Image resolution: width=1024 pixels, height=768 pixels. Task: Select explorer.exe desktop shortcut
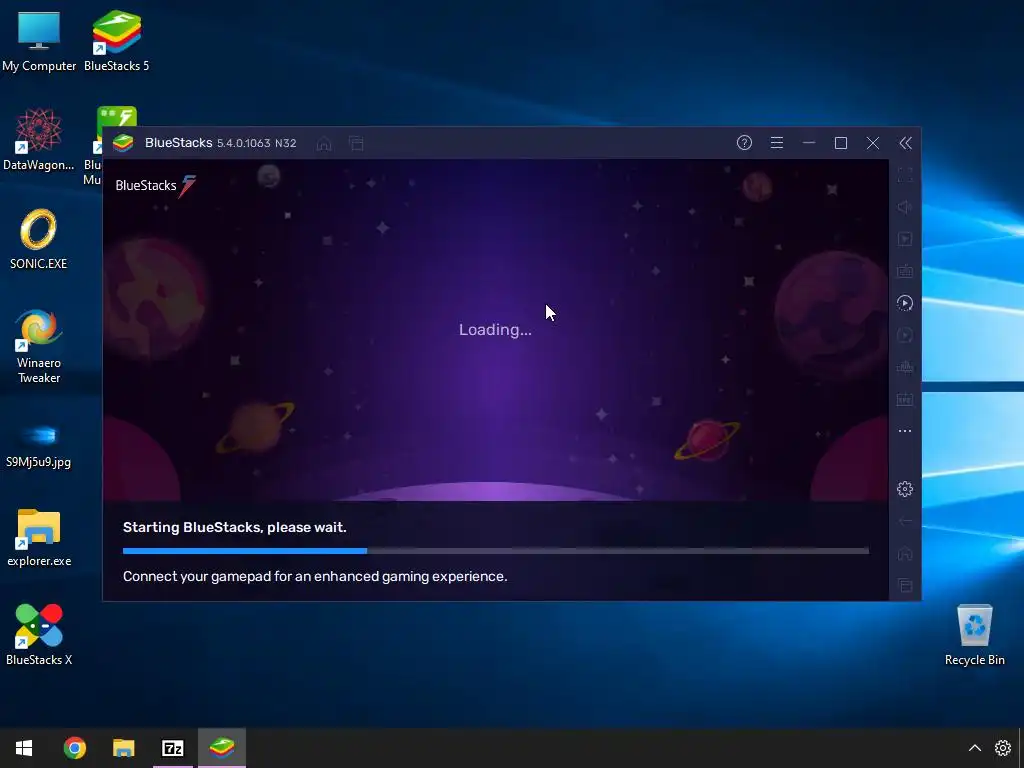point(39,537)
